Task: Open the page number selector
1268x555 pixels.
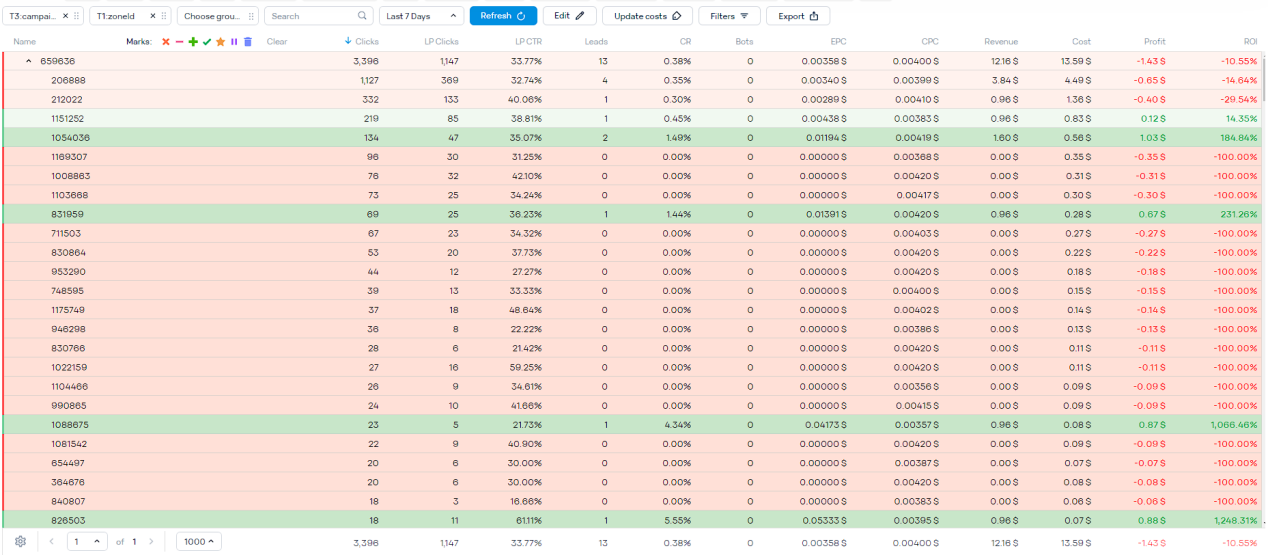Action: pos(87,542)
